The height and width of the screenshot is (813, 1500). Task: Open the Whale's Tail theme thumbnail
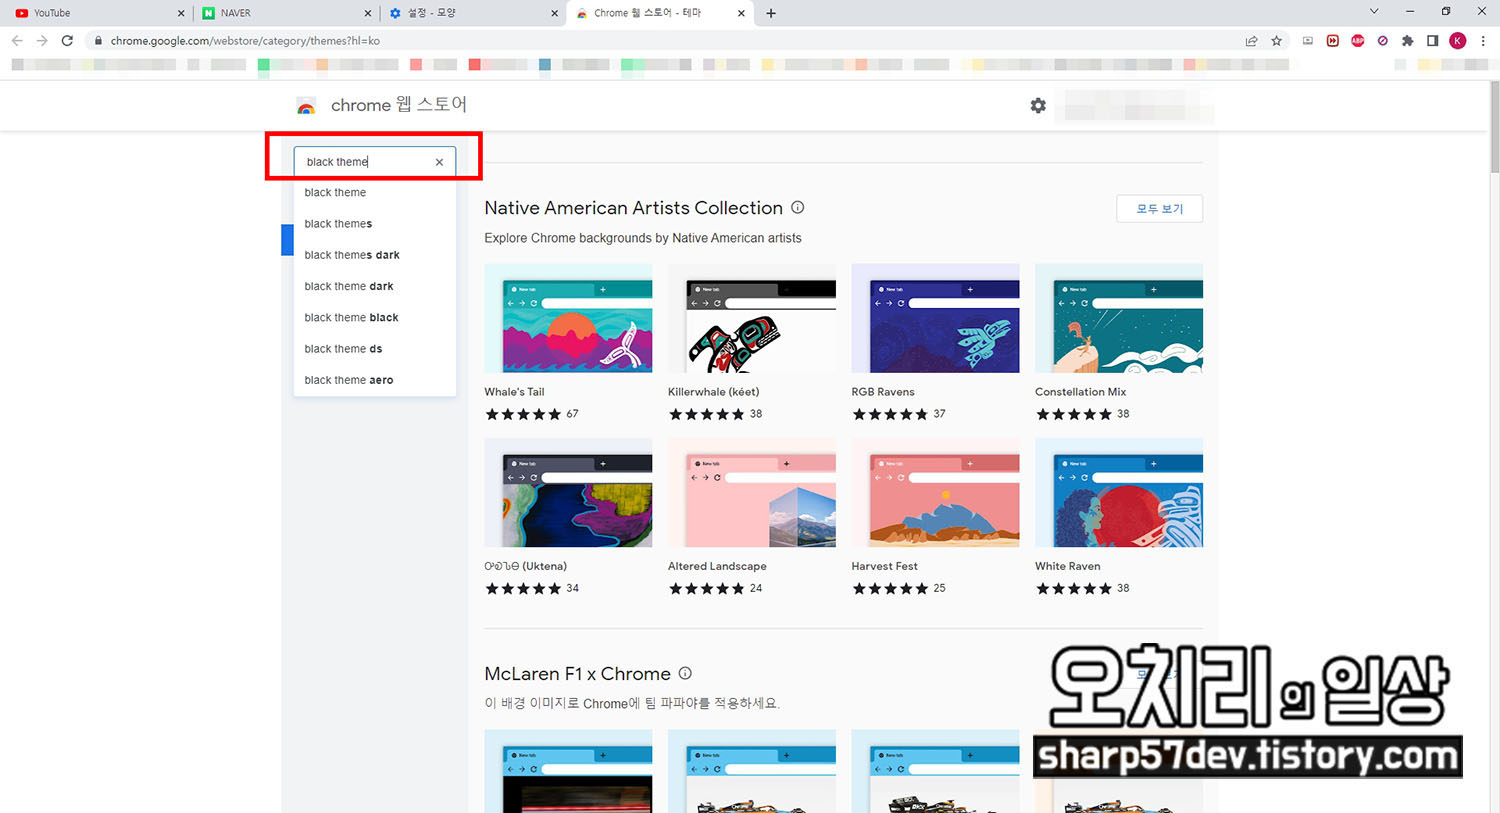pos(568,318)
